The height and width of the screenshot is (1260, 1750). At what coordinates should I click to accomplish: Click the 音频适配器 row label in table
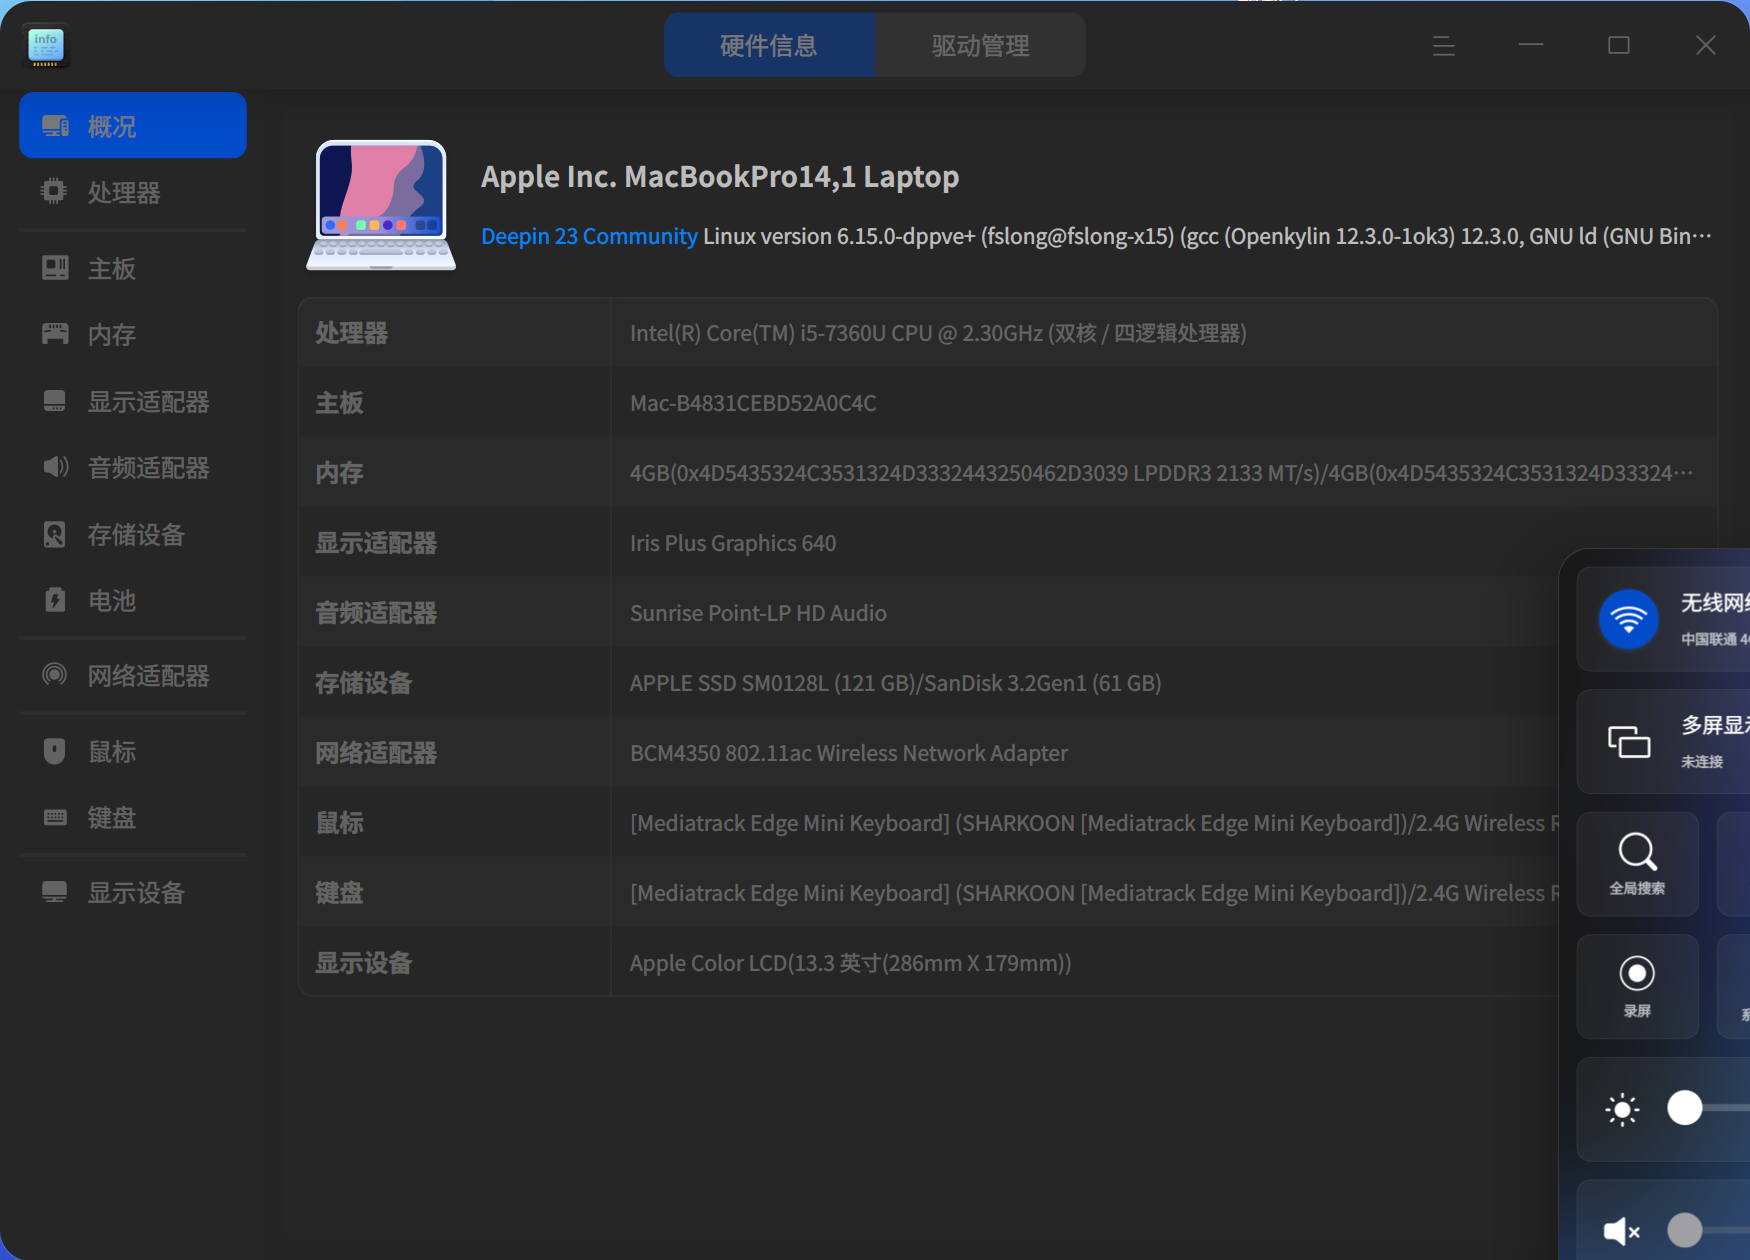tap(377, 613)
